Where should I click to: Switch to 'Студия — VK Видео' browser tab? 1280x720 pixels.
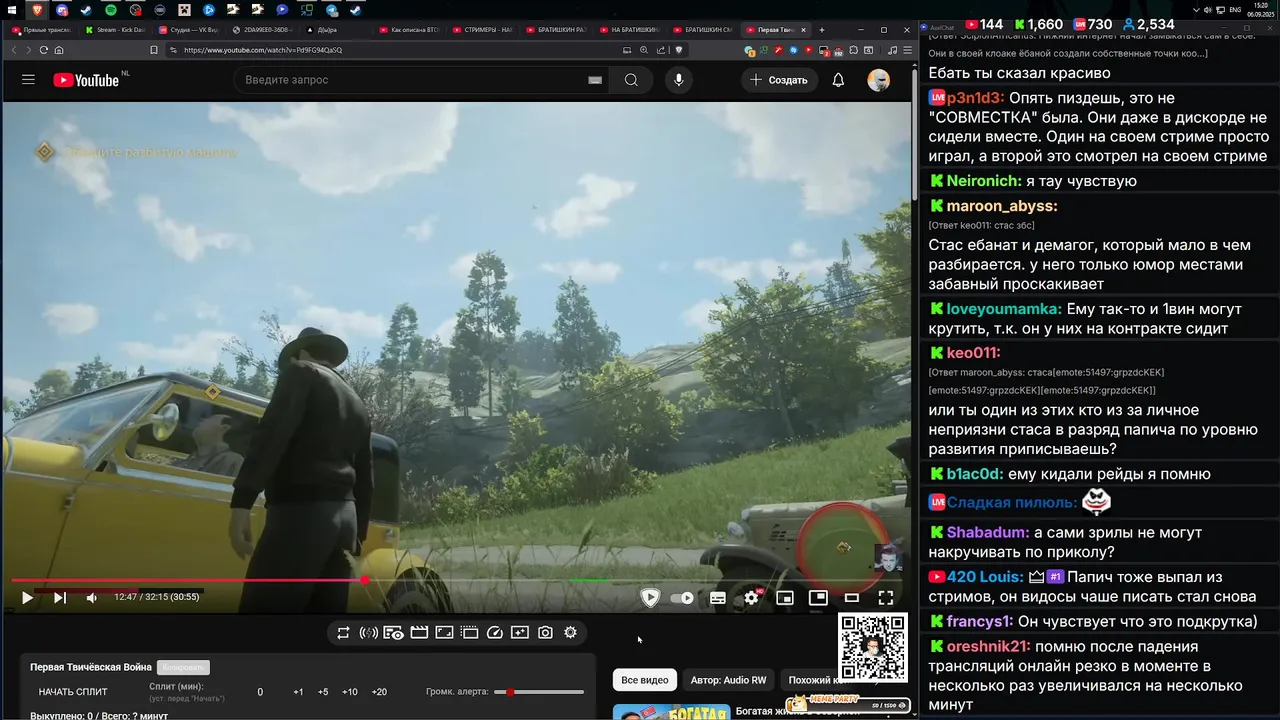coord(188,30)
